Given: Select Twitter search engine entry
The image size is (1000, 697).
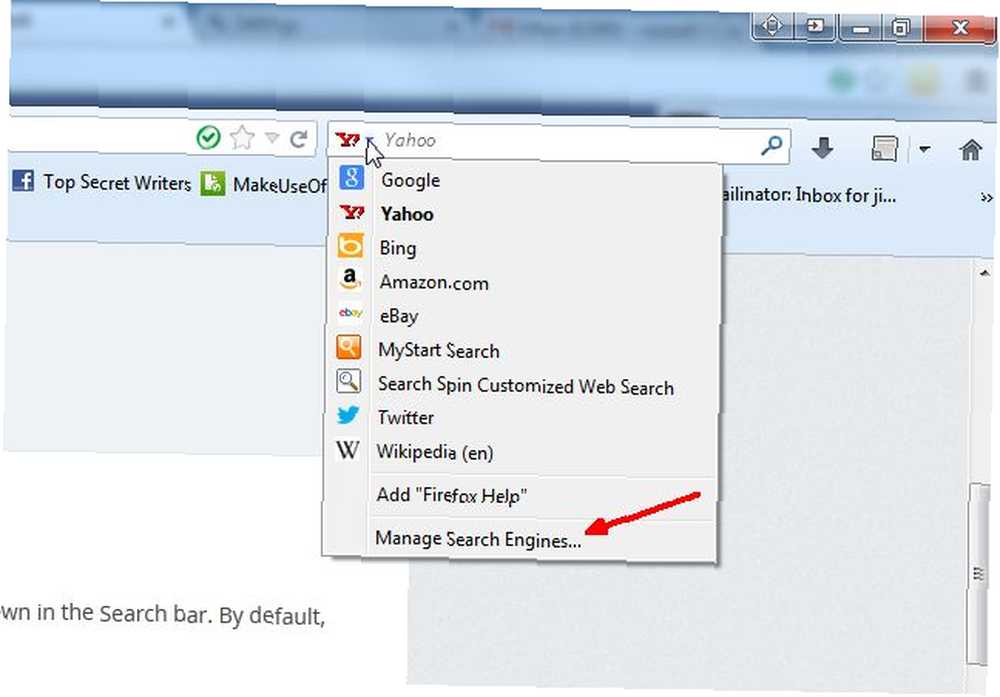Looking at the screenshot, I should [522, 418].
